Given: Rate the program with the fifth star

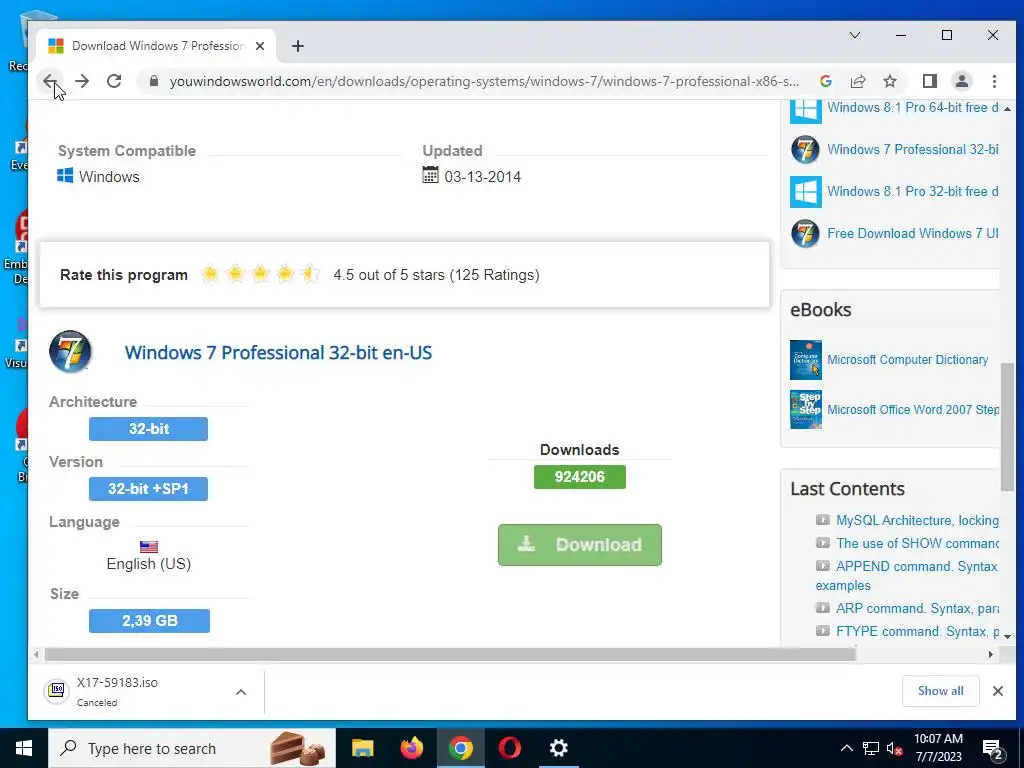Looking at the screenshot, I should click(310, 274).
